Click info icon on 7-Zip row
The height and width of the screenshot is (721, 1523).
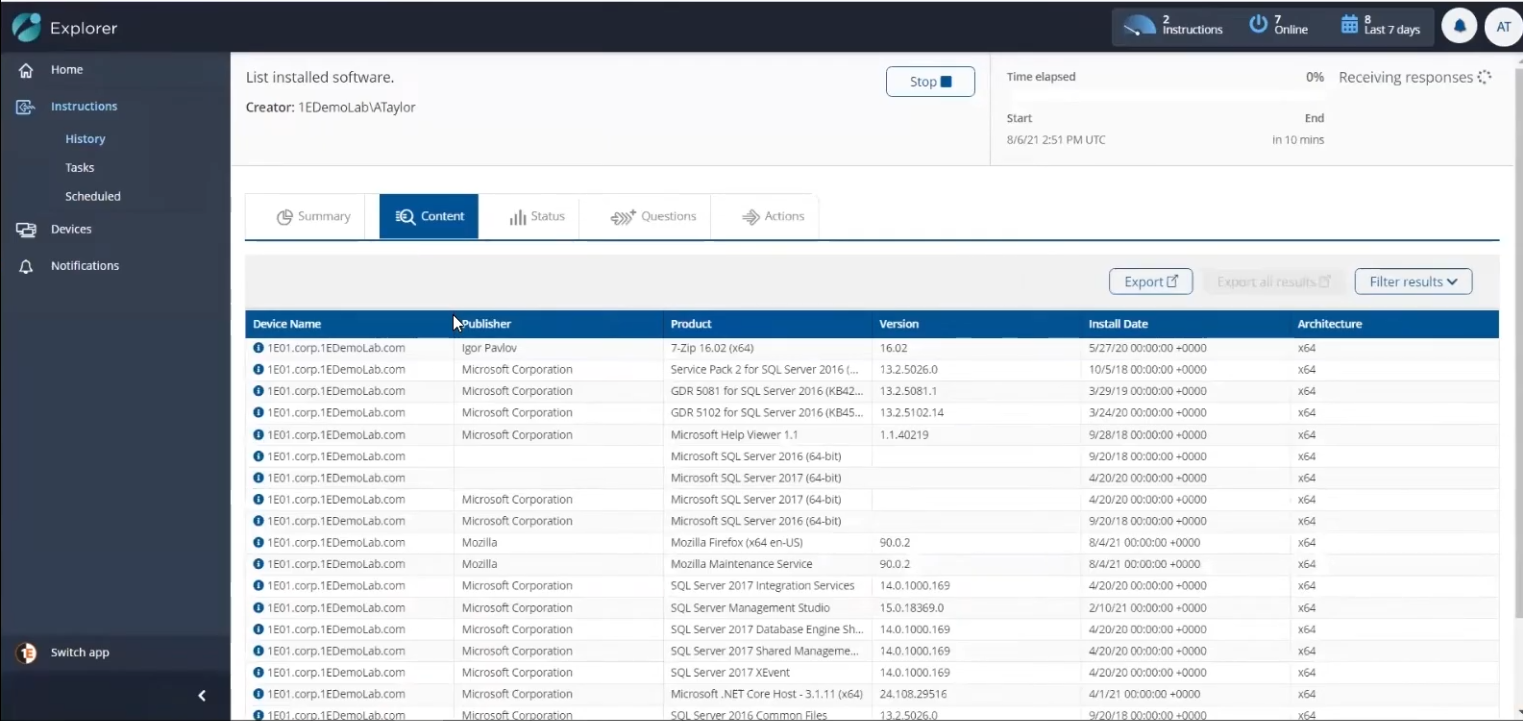pos(259,348)
